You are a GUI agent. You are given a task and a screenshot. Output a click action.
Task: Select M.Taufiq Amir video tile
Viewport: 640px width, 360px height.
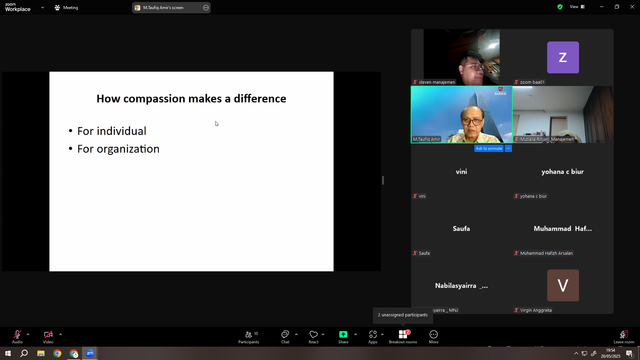pos(462,115)
